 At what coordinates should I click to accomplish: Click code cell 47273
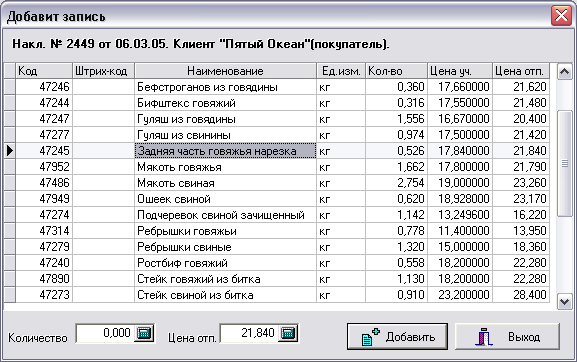(x=44, y=295)
